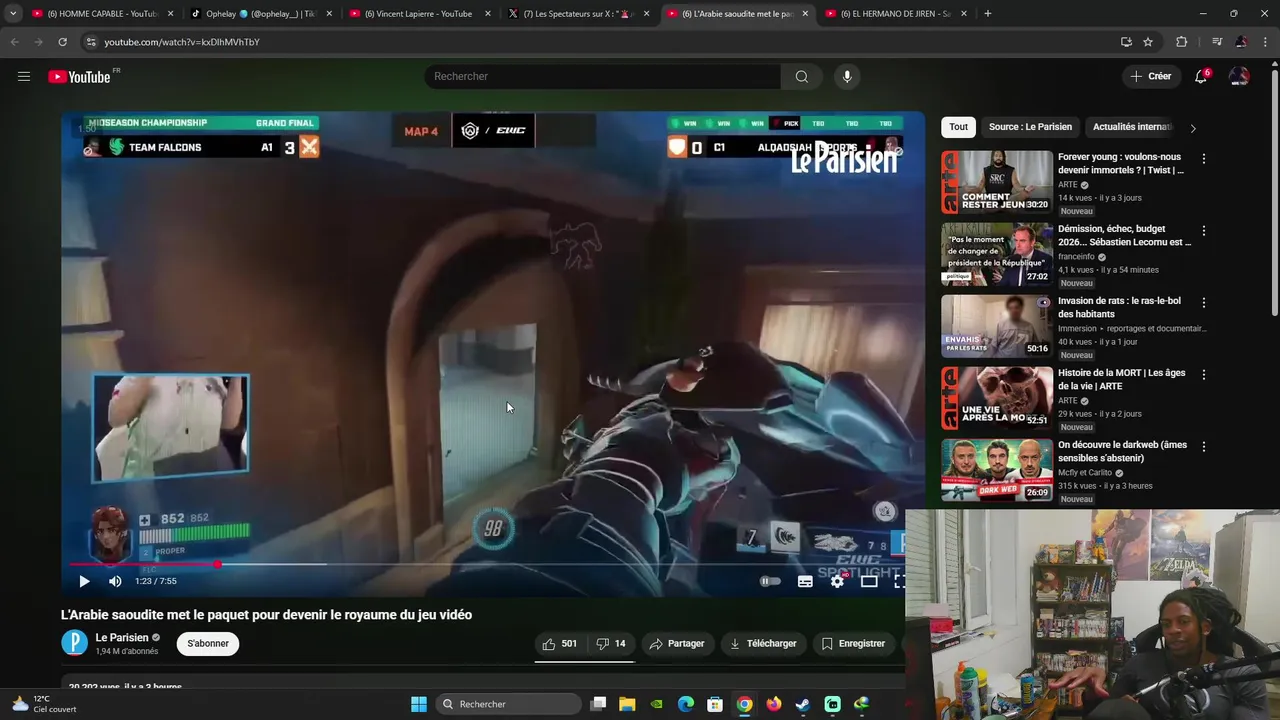
Task: Bookmark this page with the star
Action: pos(1148,42)
